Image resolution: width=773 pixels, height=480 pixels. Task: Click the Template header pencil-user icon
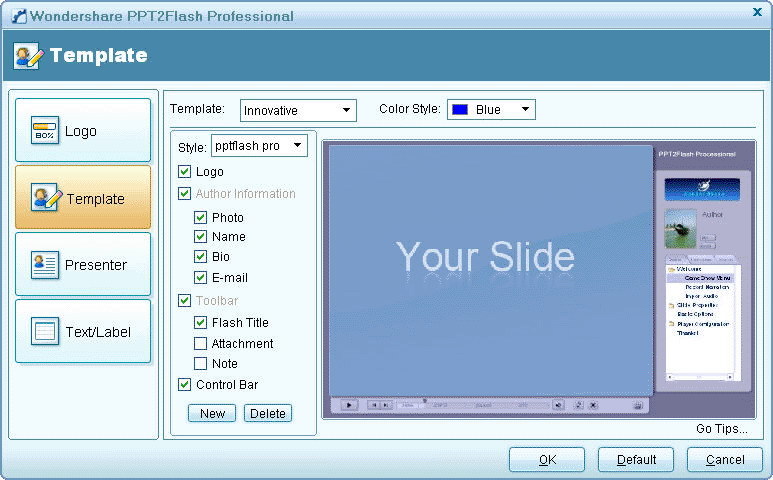pos(29,55)
